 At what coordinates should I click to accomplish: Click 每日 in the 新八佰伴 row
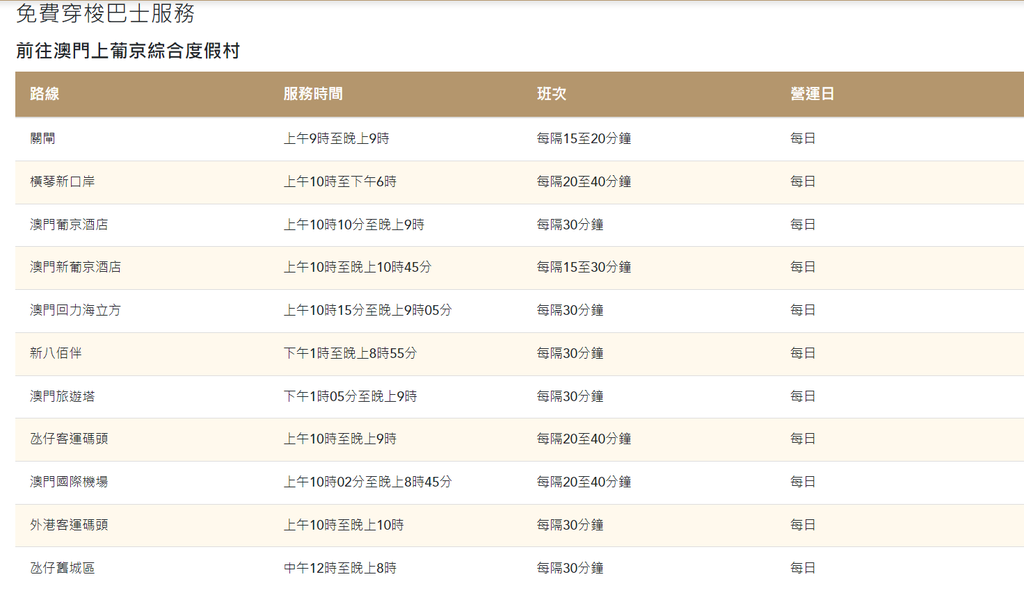click(x=803, y=353)
